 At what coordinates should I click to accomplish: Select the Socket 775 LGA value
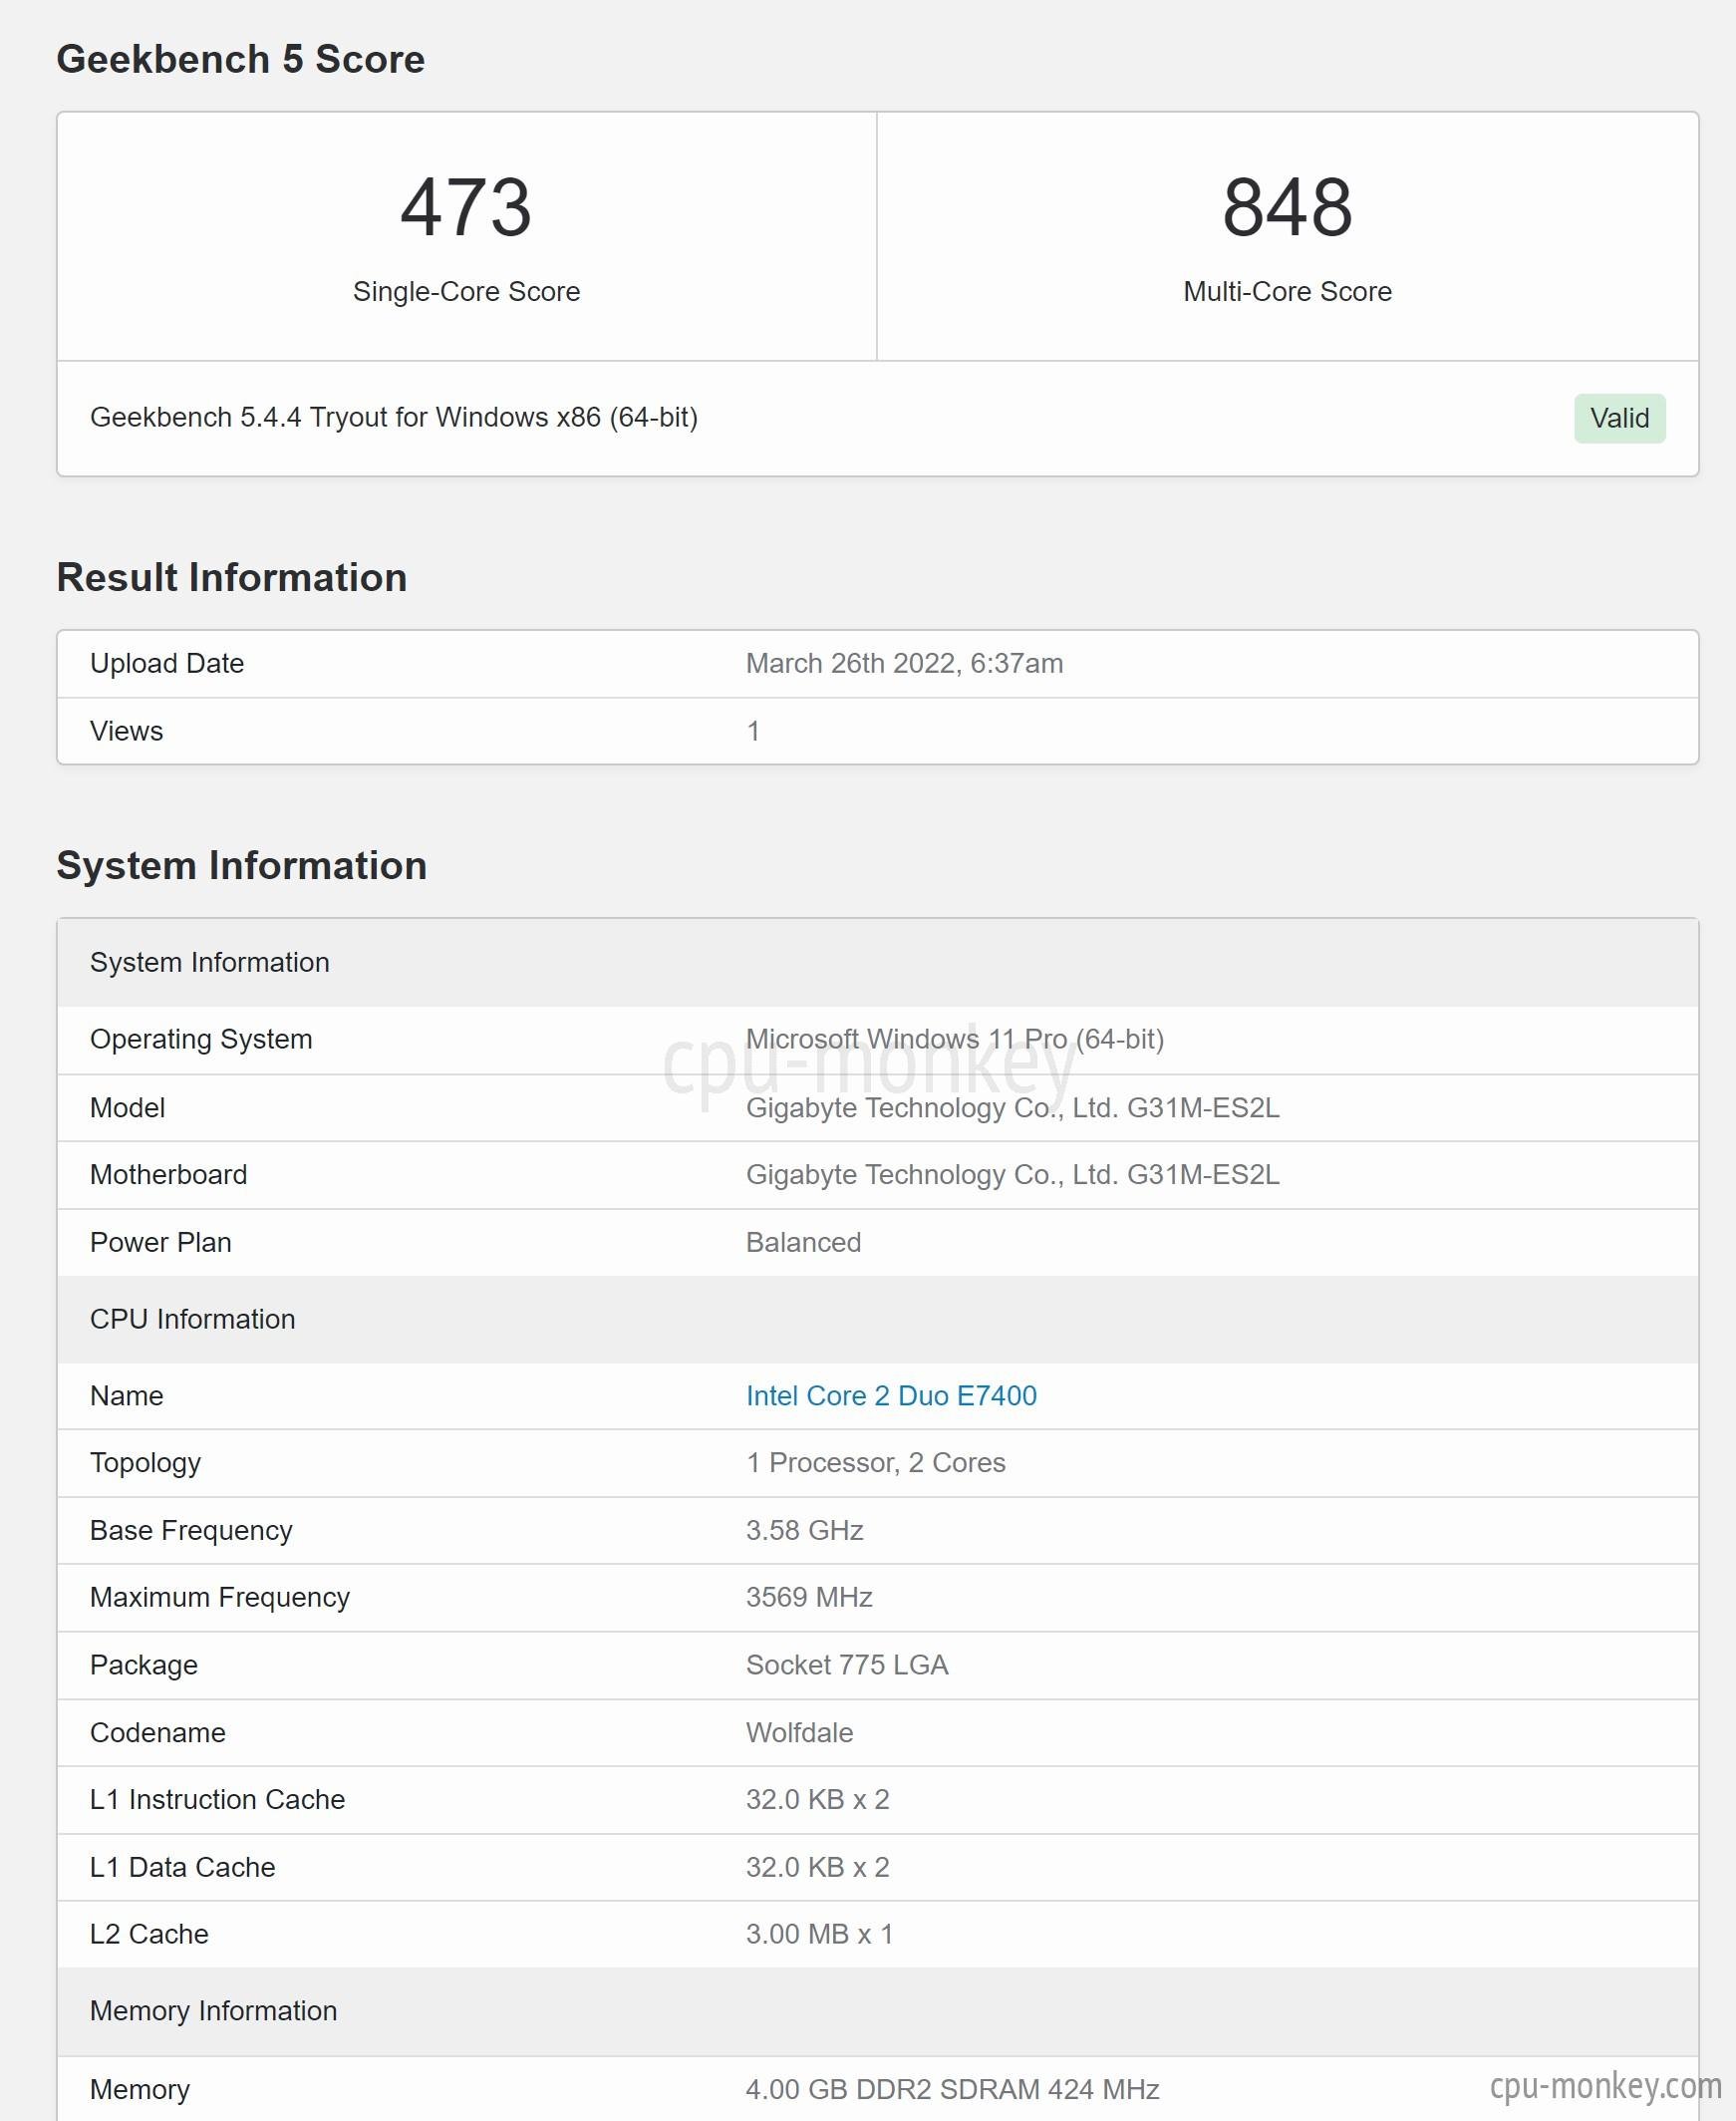coord(847,1664)
